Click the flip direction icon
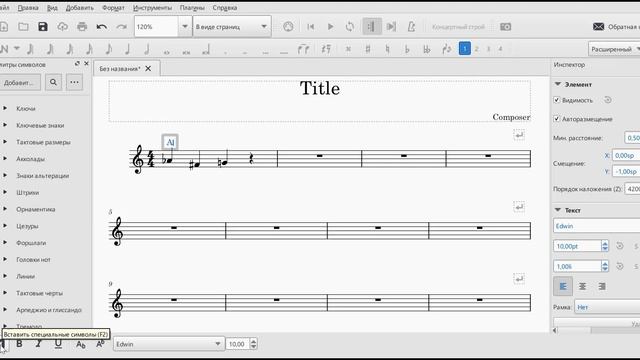The image size is (640, 360). (447, 49)
